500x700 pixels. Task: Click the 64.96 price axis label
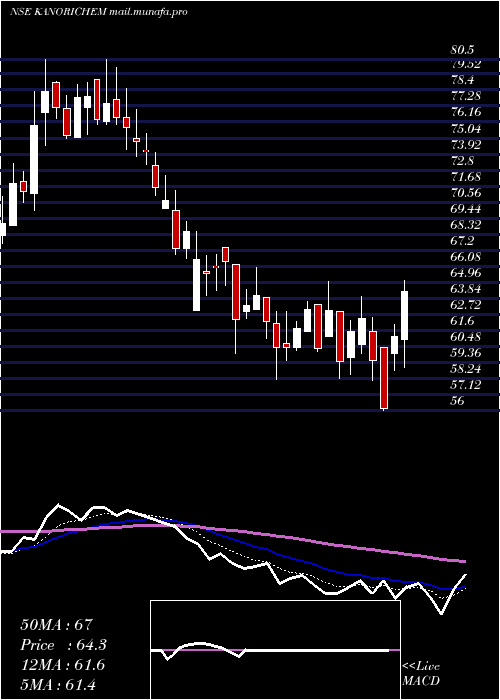[466, 273]
